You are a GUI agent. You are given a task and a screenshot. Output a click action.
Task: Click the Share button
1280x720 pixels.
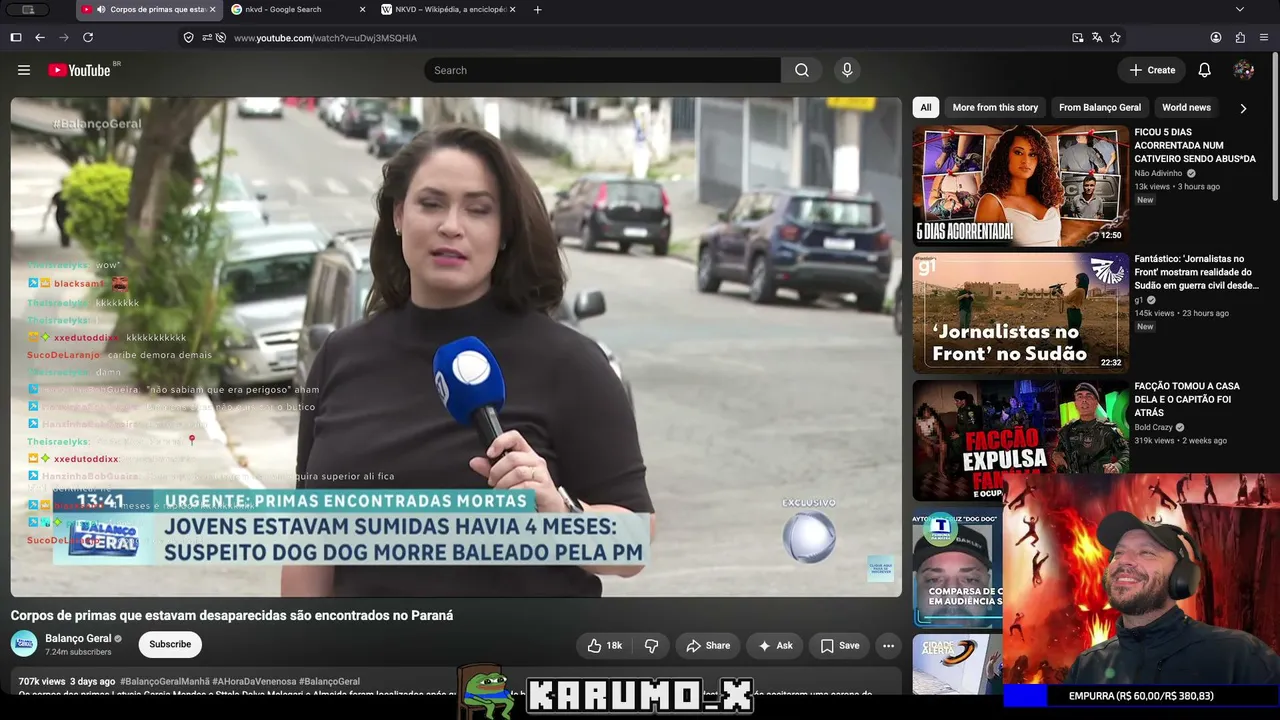[x=708, y=646]
